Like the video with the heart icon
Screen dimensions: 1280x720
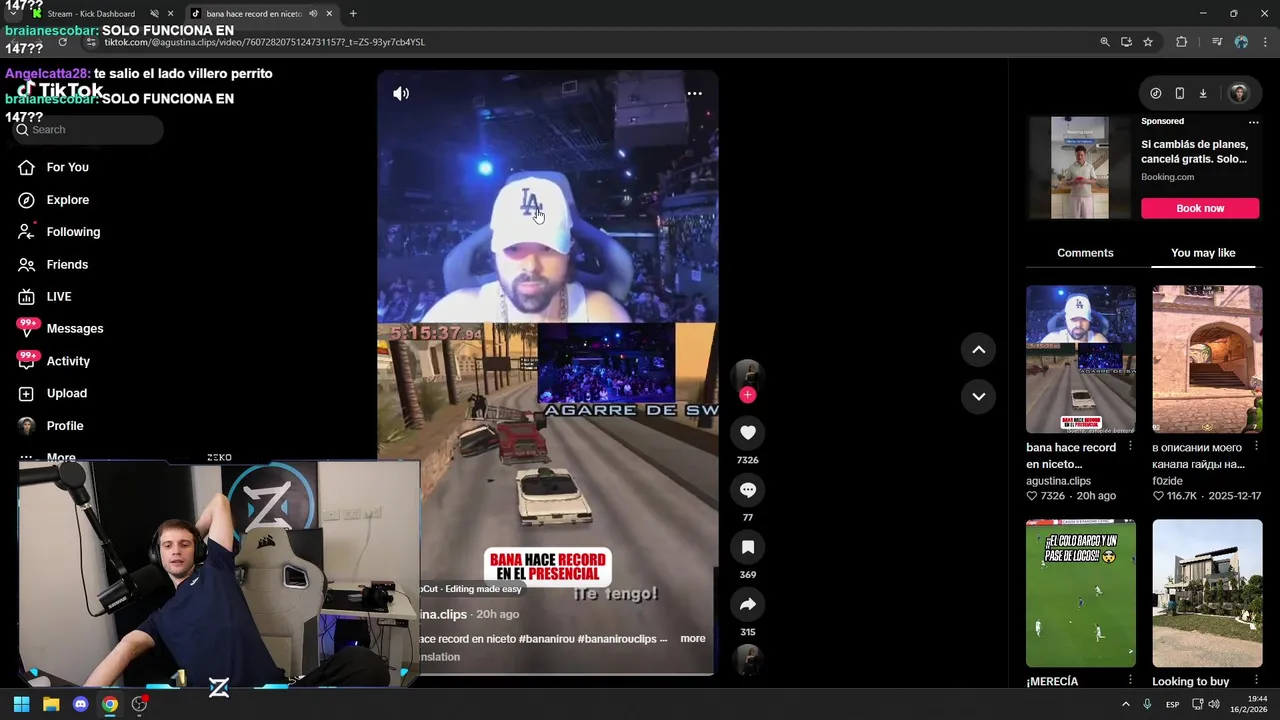(747, 432)
